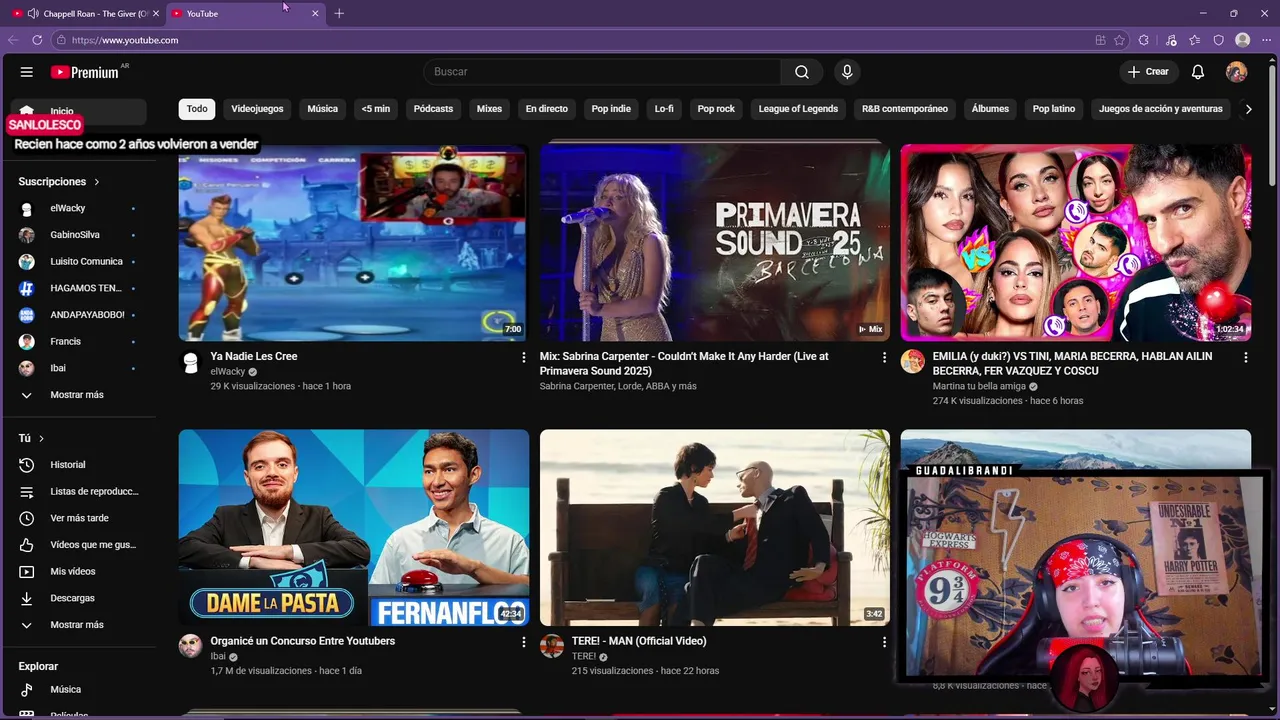Image resolution: width=1280 pixels, height=720 pixels.
Task: Play the Ya Nadie Les Cree thumbnail
Action: click(x=353, y=243)
